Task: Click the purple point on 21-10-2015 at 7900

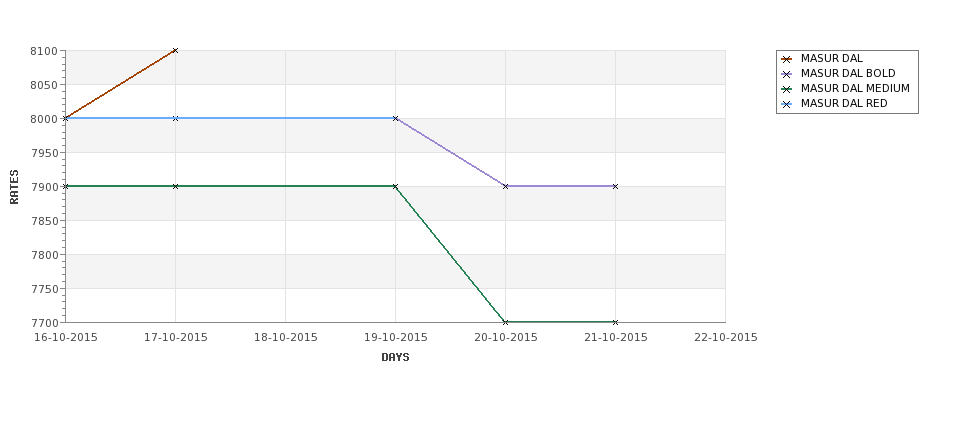Action: [x=616, y=187]
